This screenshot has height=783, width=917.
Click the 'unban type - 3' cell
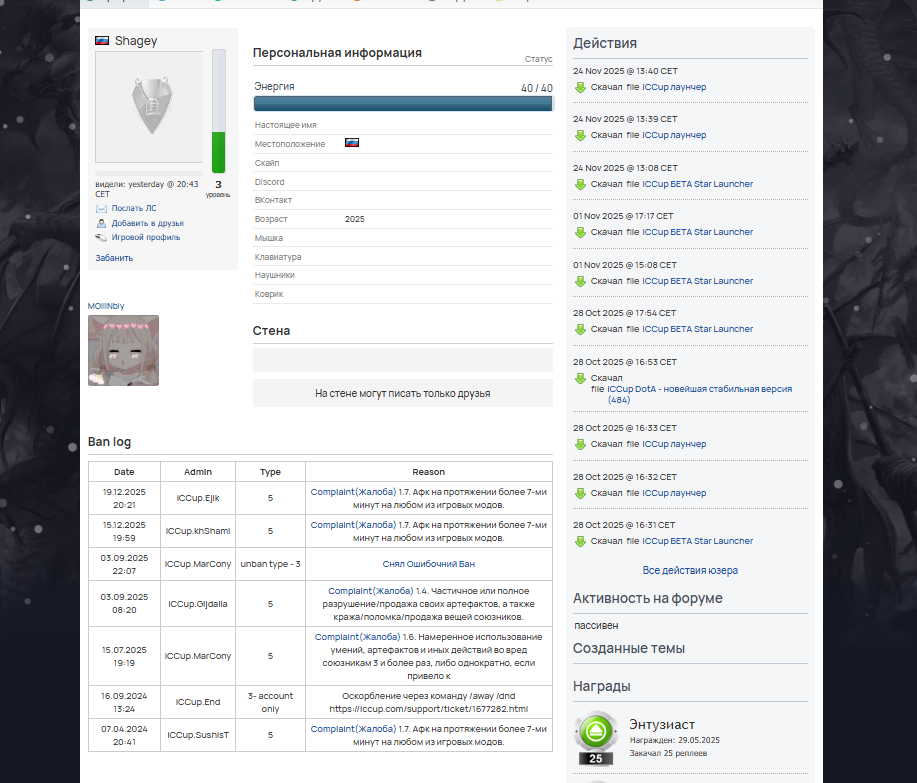[270, 564]
